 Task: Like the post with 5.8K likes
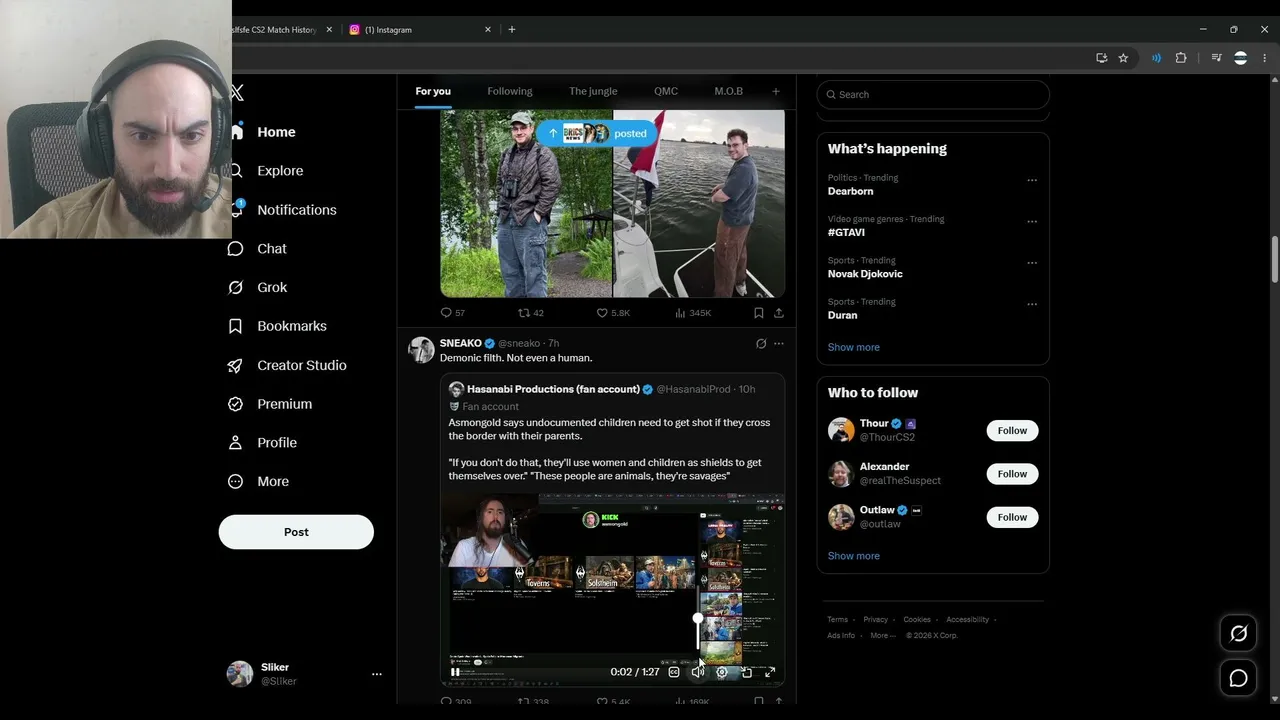point(613,313)
